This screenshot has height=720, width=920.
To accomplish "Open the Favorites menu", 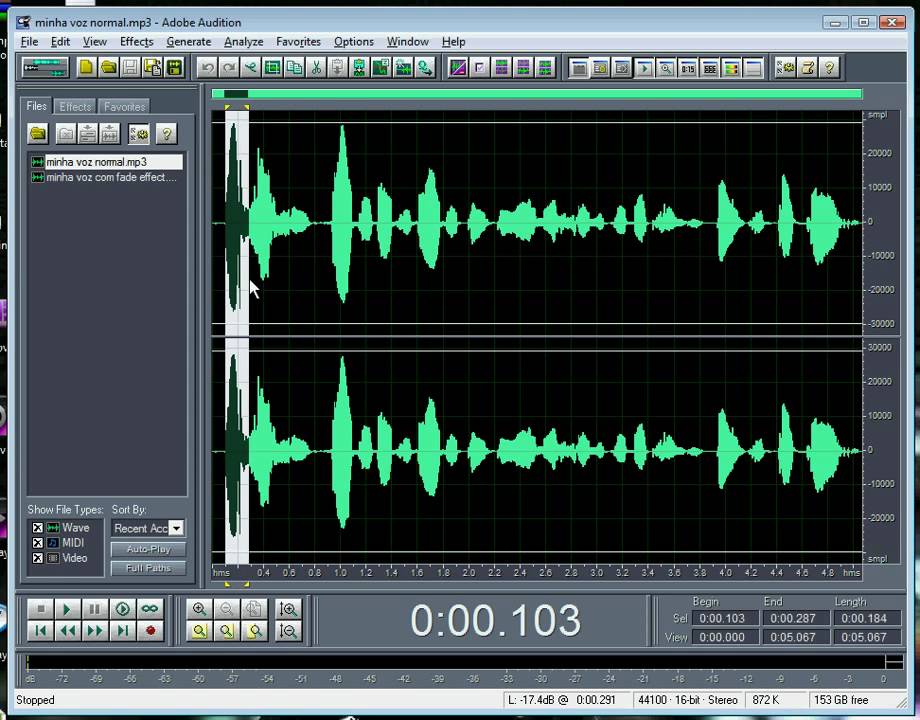I will (298, 42).
